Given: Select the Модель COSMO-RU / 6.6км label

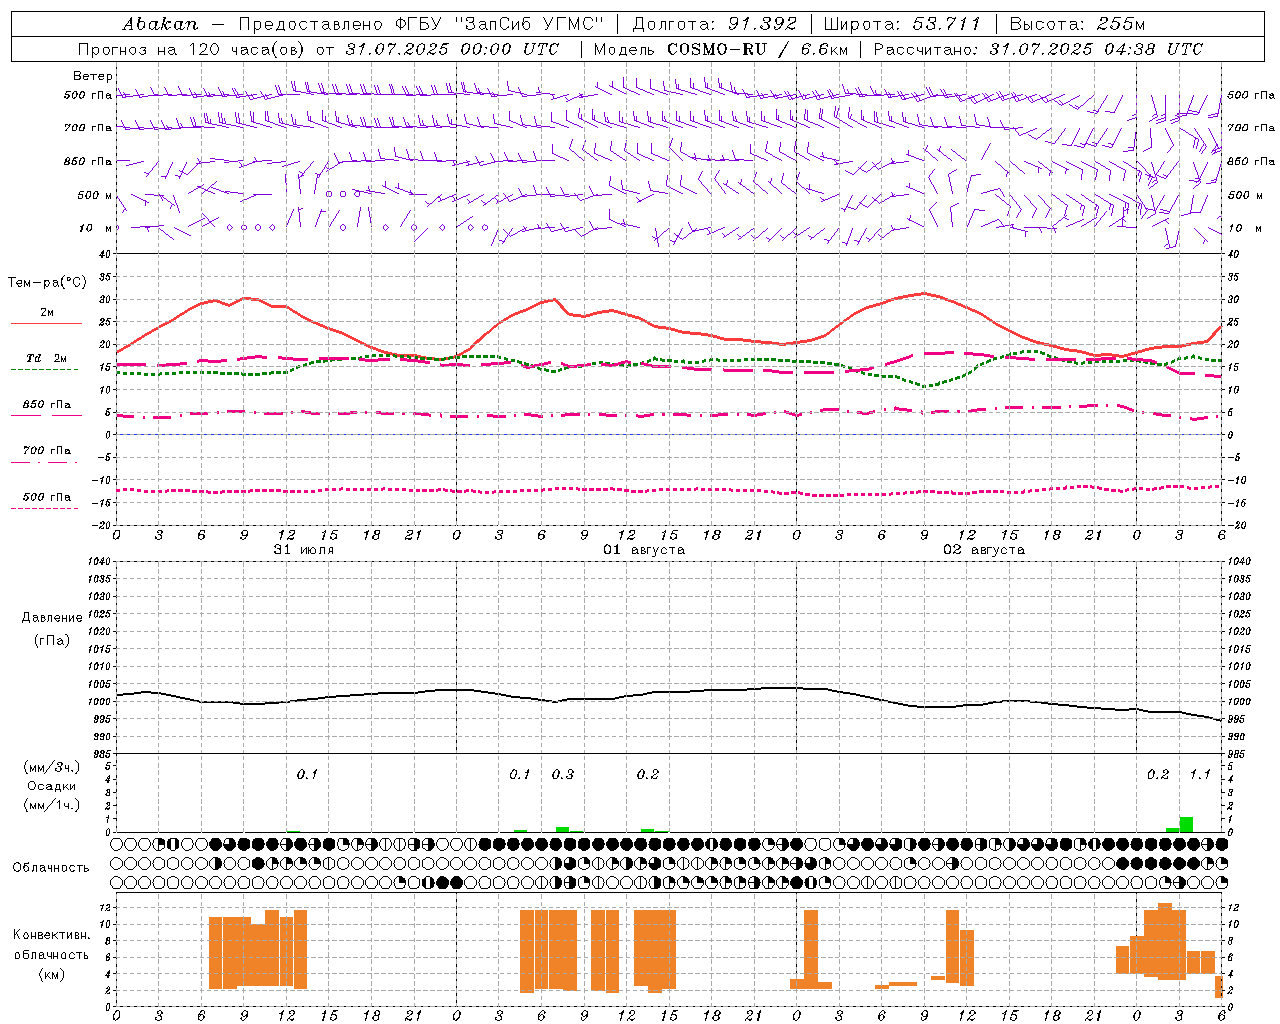Looking at the screenshot, I should click(721, 49).
